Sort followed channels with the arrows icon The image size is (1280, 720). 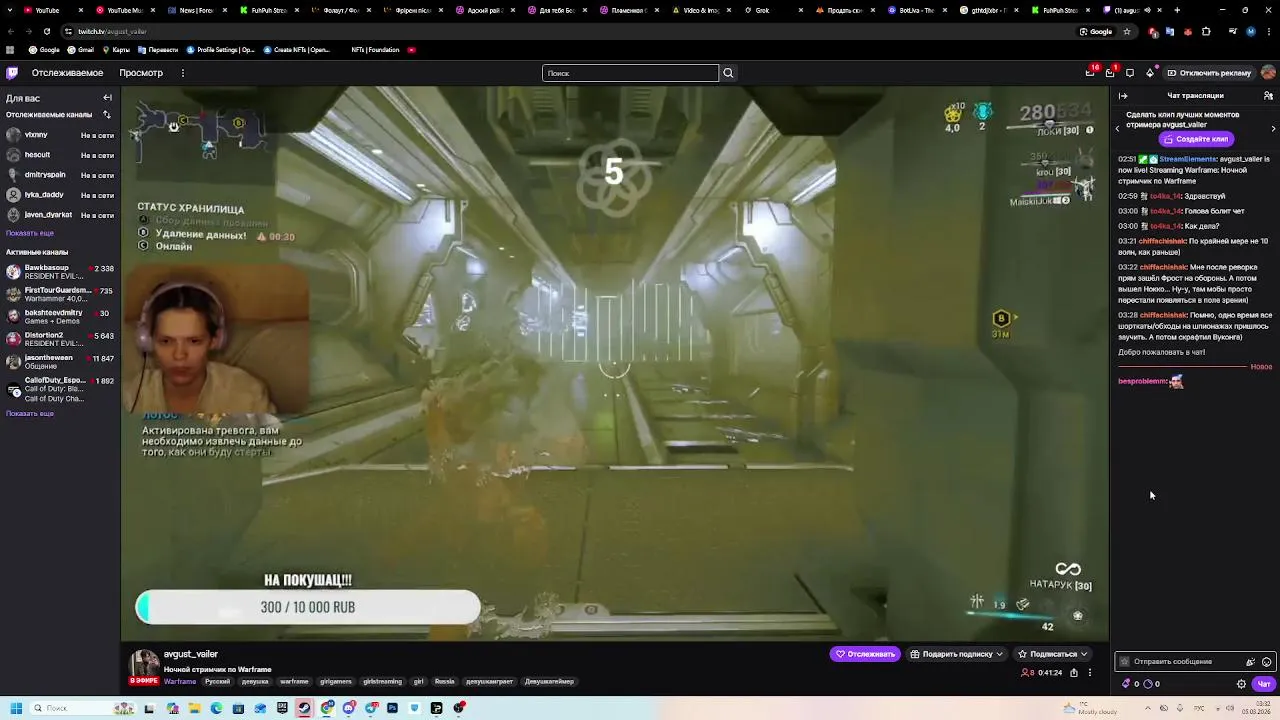coord(108,115)
